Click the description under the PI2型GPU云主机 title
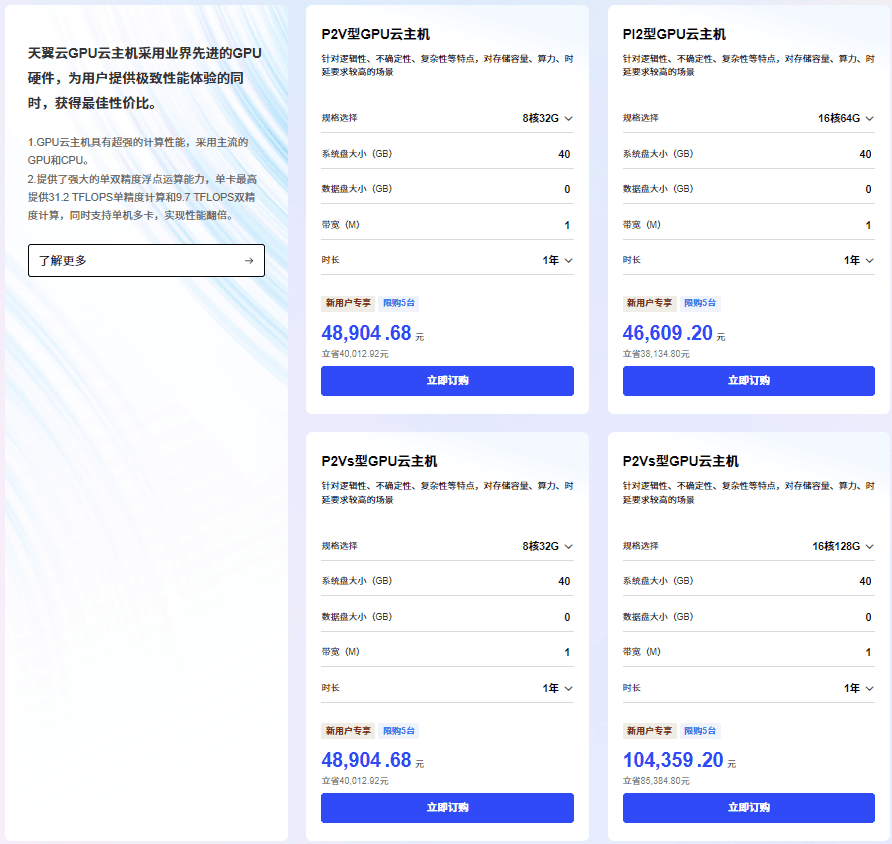The image size is (892, 844). click(749, 65)
